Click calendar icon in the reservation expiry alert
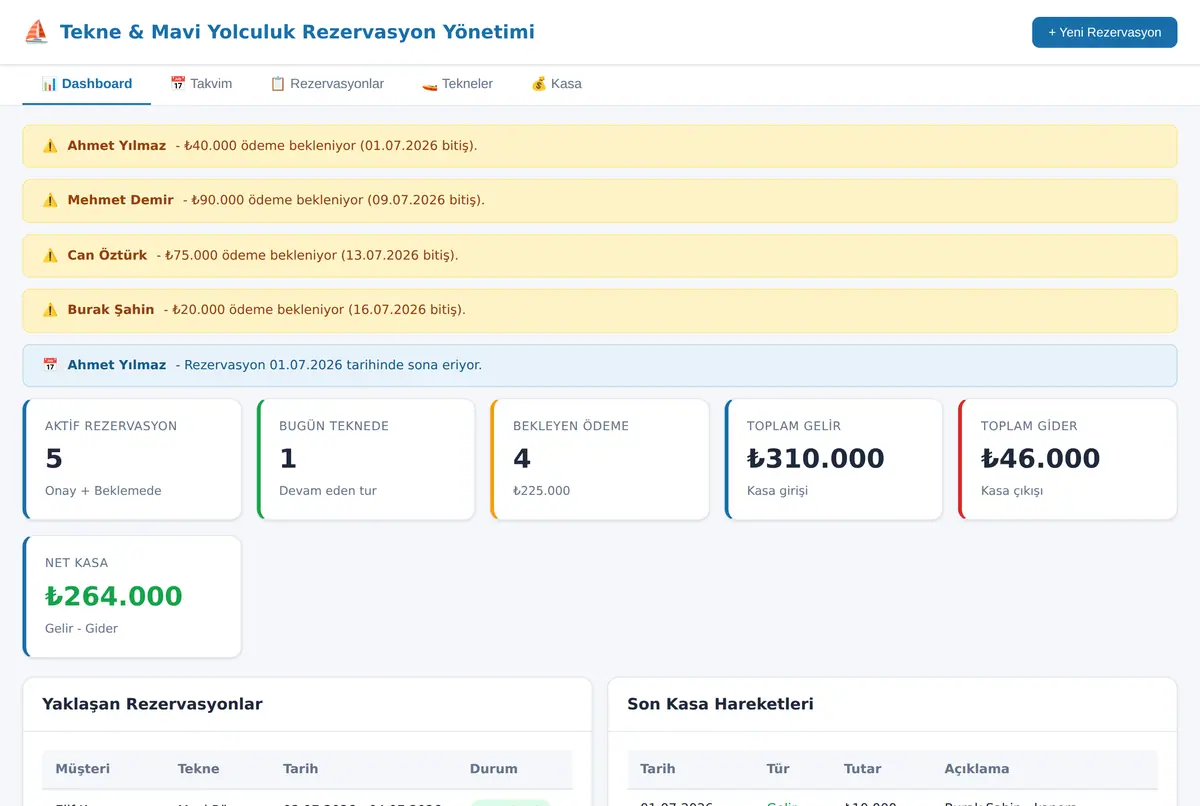The height and width of the screenshot is (806, 1200). coord(50,365)
